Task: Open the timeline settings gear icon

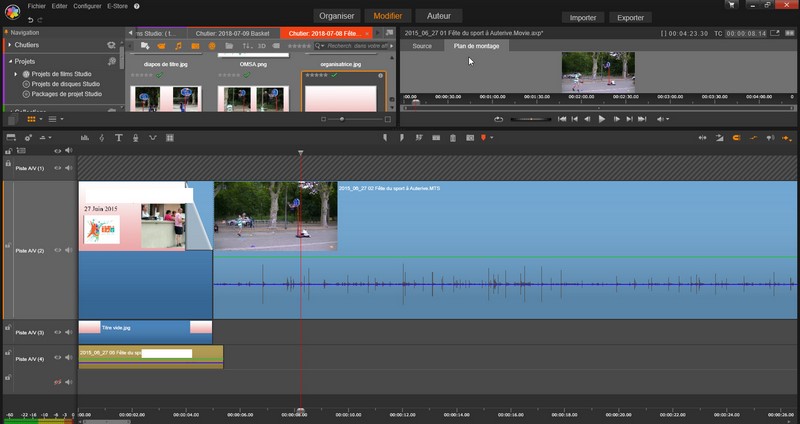Action: 28,138
